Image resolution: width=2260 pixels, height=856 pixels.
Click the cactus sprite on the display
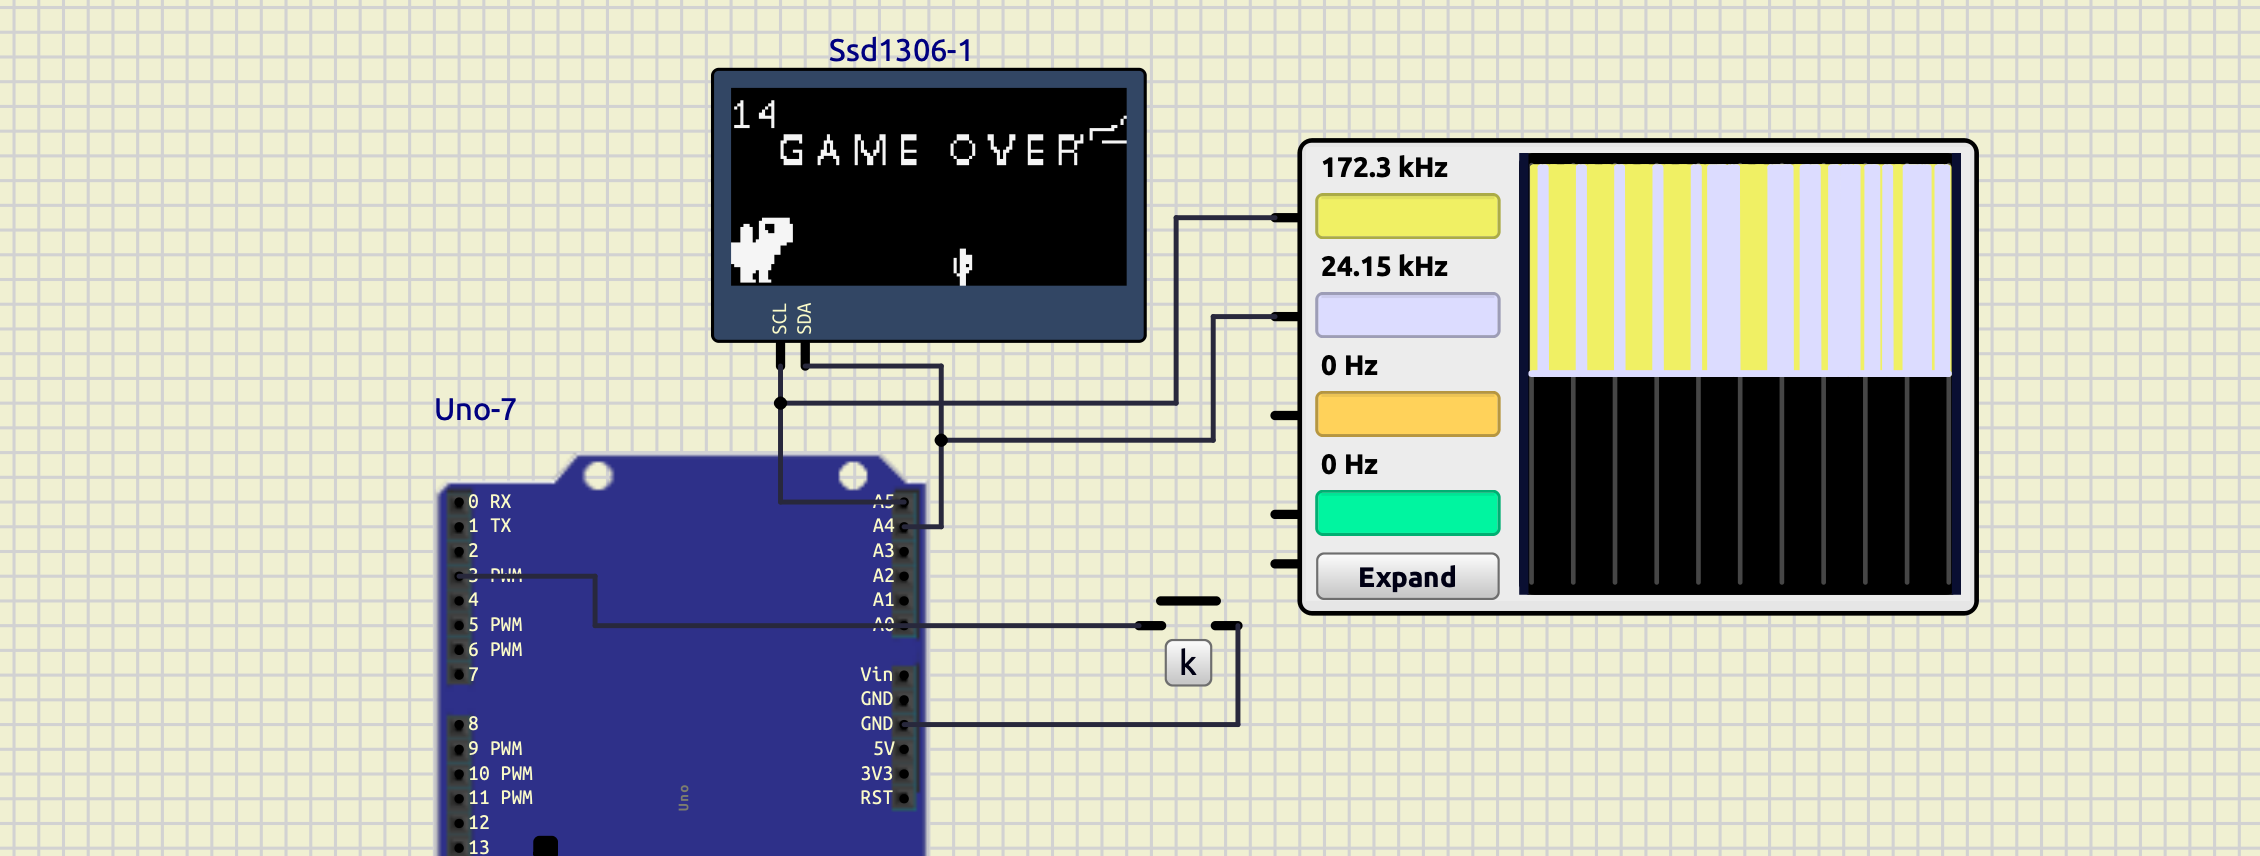(962, 265)
